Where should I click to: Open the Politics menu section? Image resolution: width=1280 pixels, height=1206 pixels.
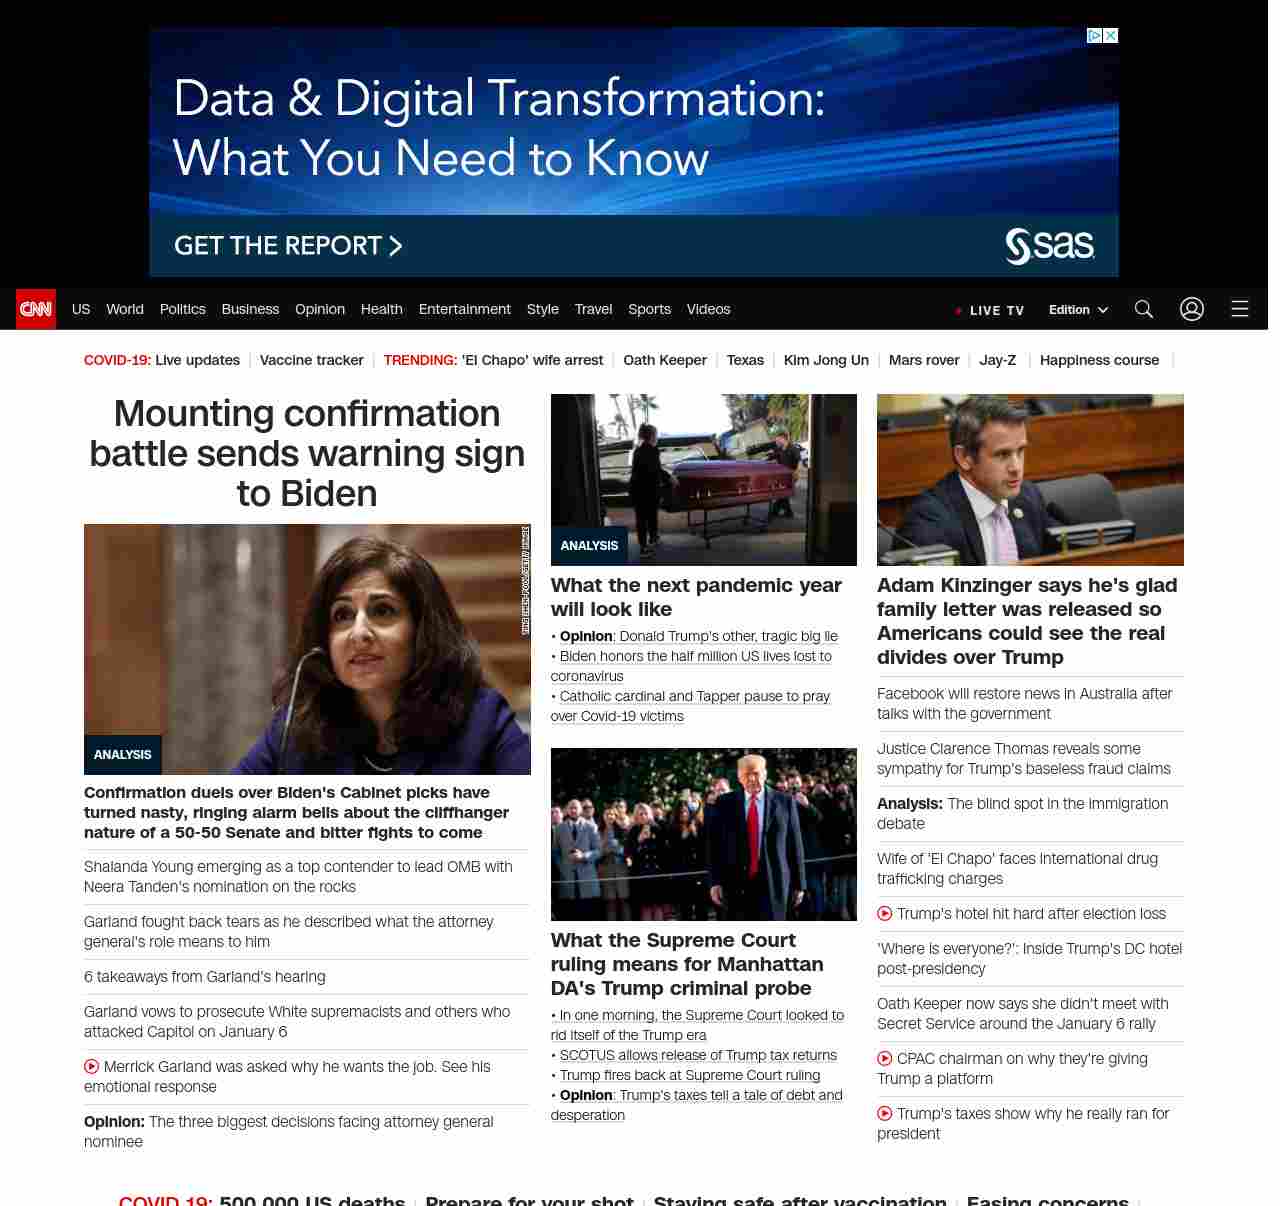tap(182, 309)
